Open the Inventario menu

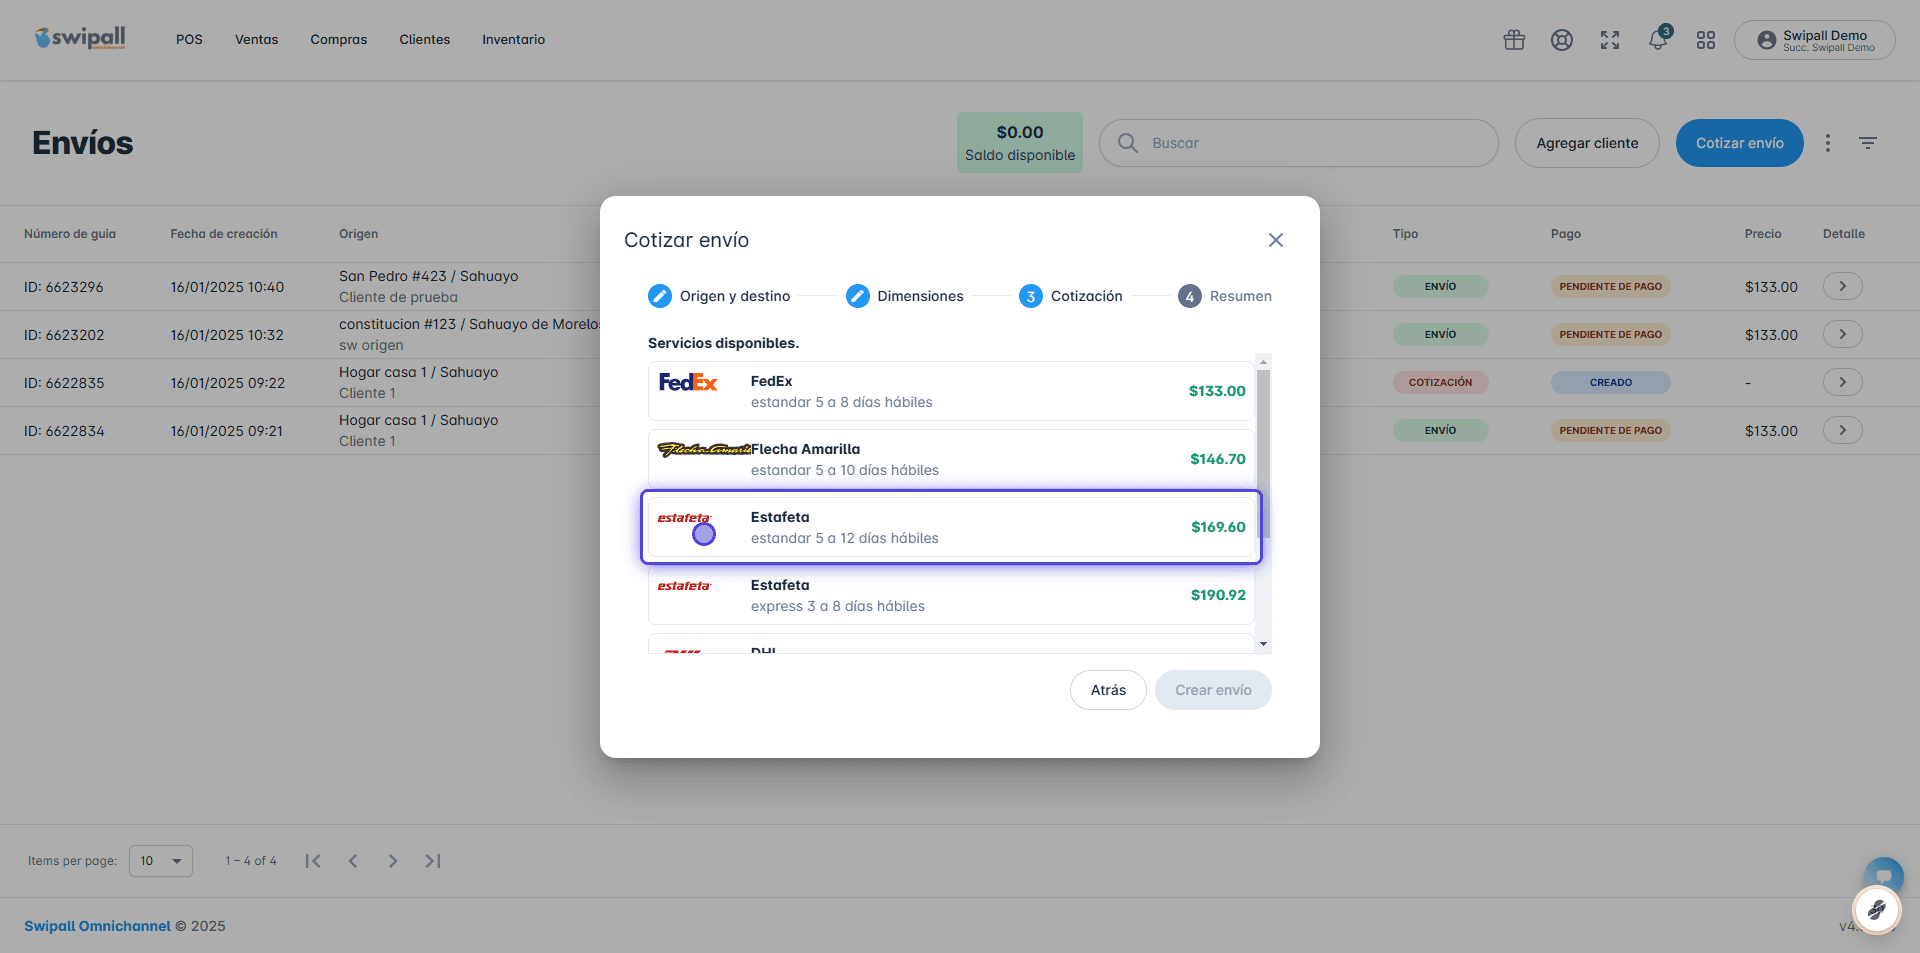pyautogui.click(x=514, y=40)
